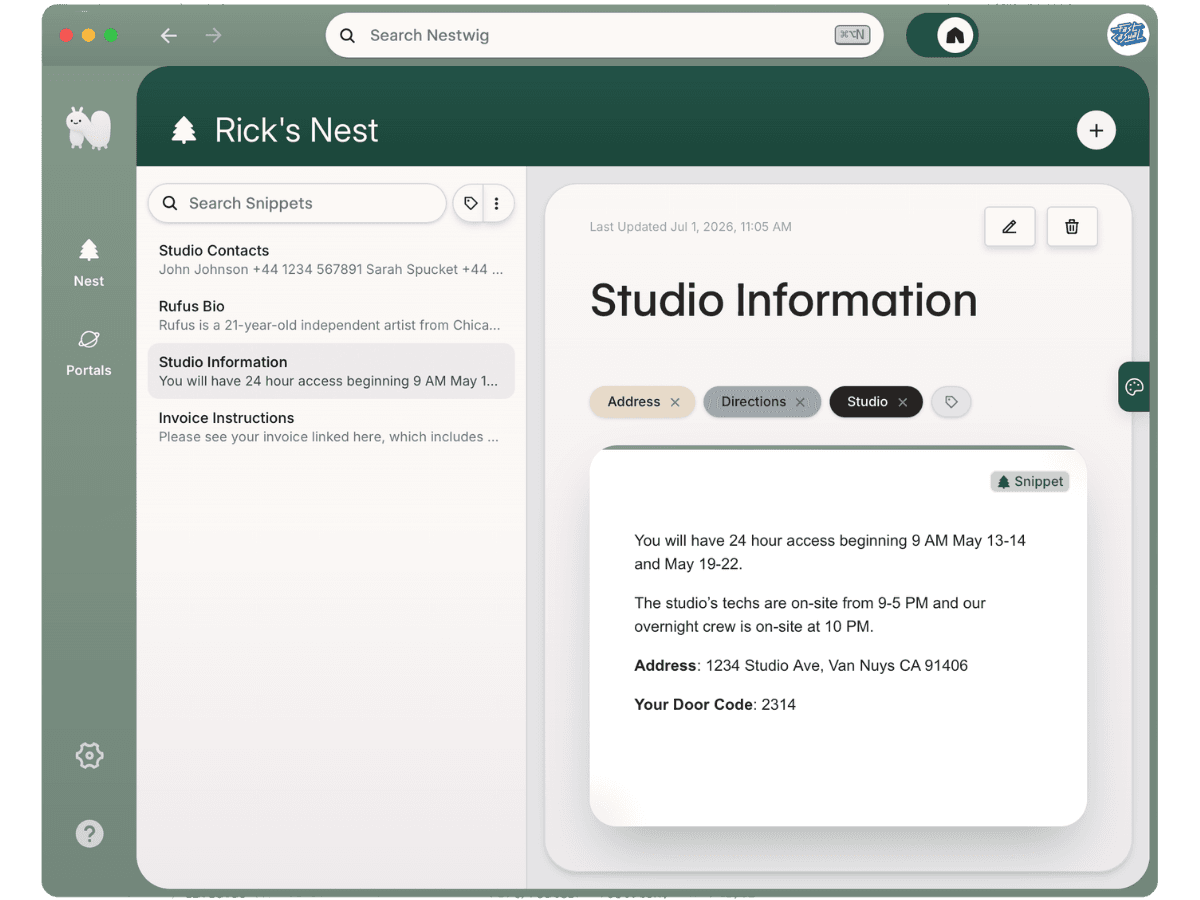The image size is (1200, 900).
Task: Remove the Studio tag
Action: point(902,402)
